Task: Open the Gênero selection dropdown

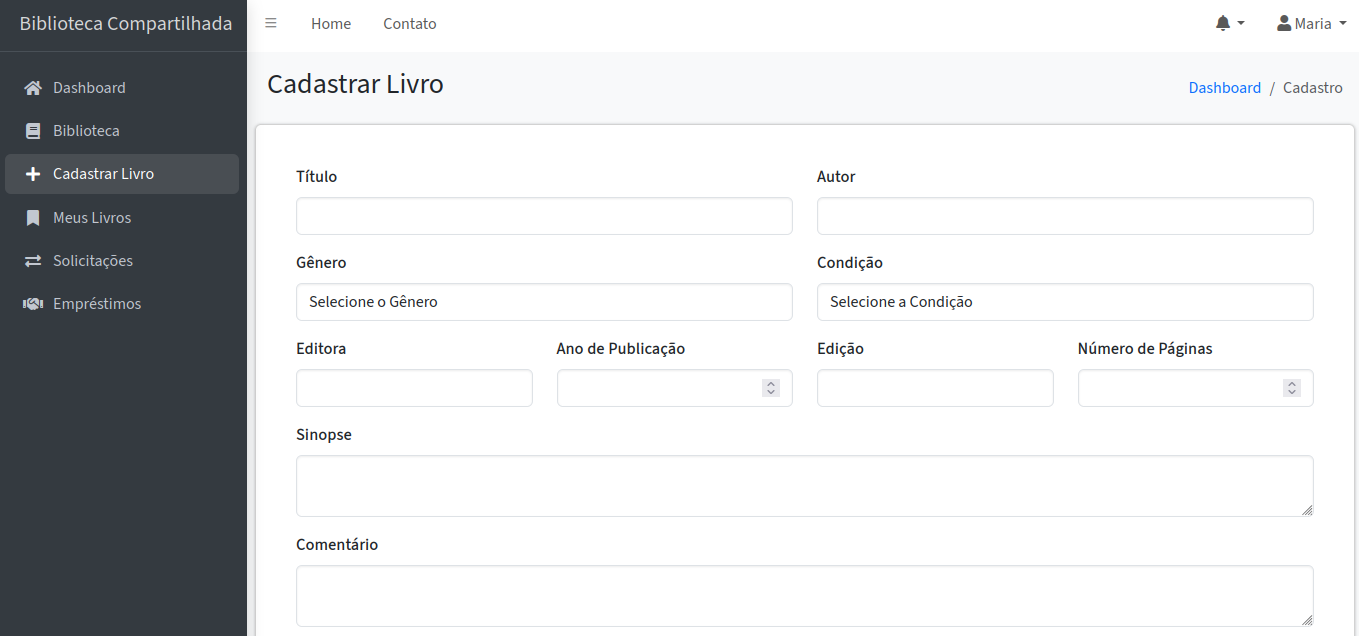Action: point(544,301)
